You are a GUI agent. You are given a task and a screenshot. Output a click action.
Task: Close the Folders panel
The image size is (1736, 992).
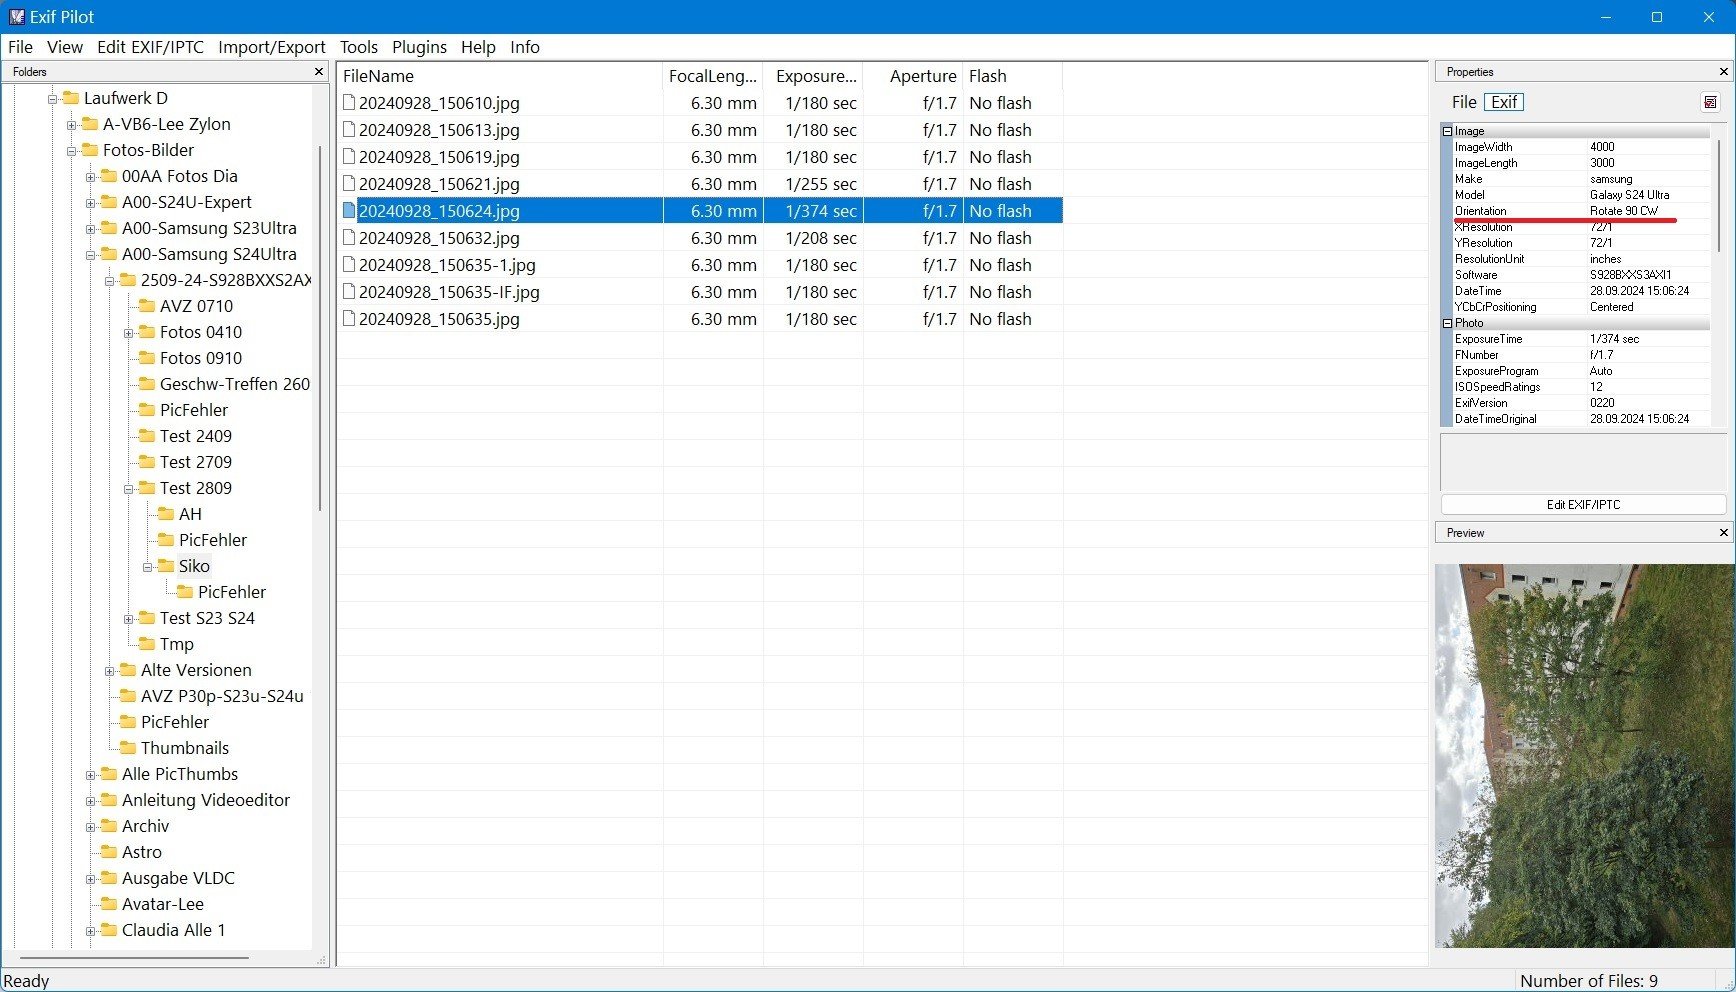[319, 72]
